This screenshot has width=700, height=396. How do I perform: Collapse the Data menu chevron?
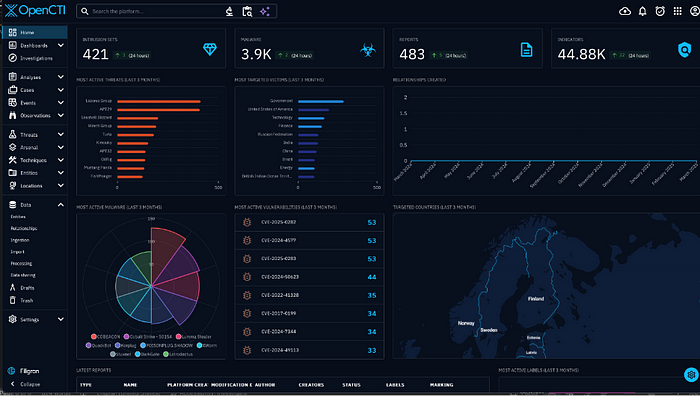click(x=61, y=204)
